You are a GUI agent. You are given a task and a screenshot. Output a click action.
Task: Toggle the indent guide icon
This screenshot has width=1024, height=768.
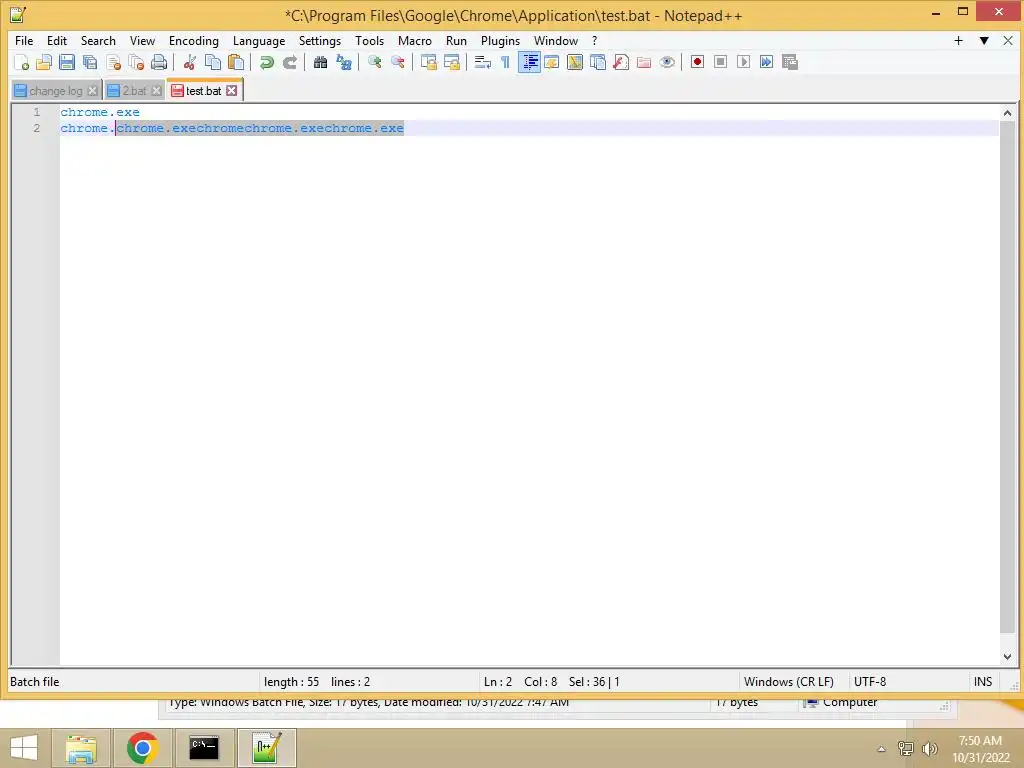[529, 62]
